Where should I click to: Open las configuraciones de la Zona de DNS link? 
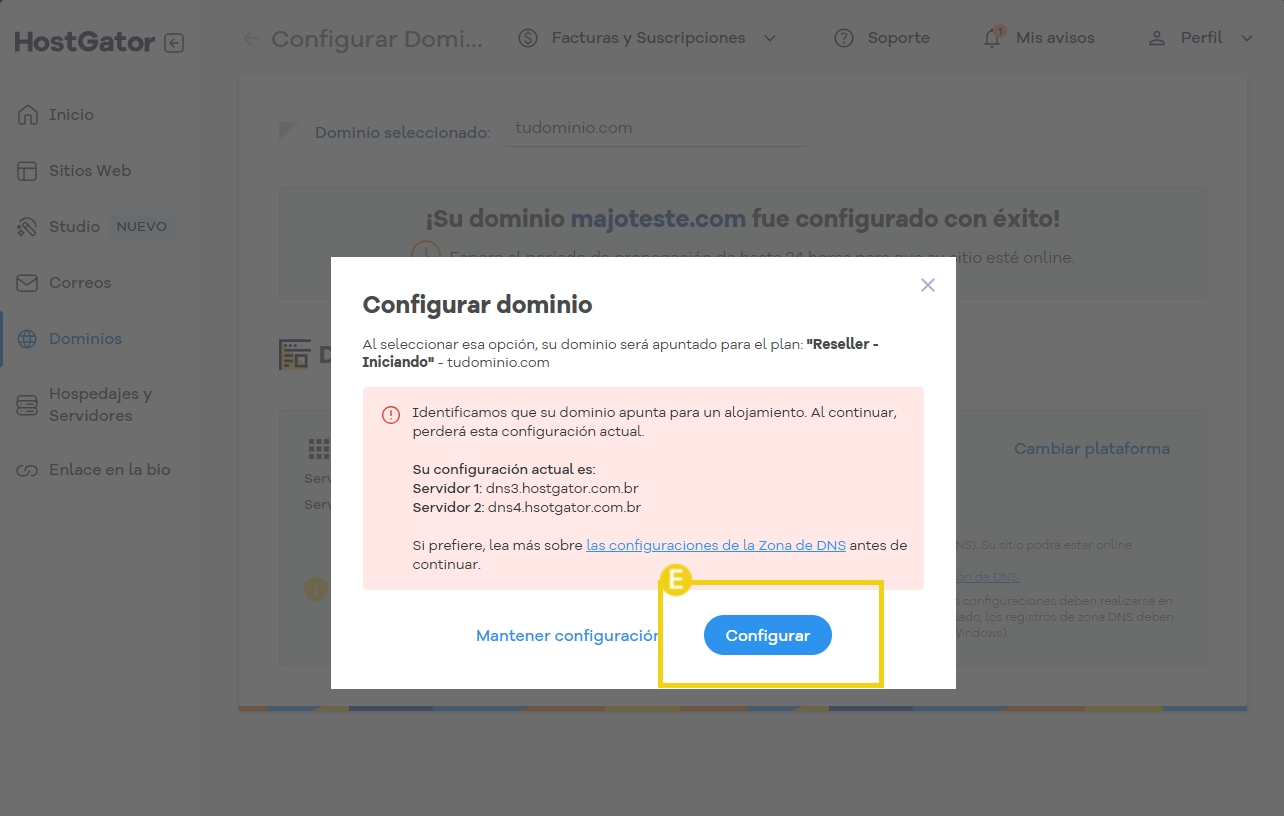click(716, 546)
